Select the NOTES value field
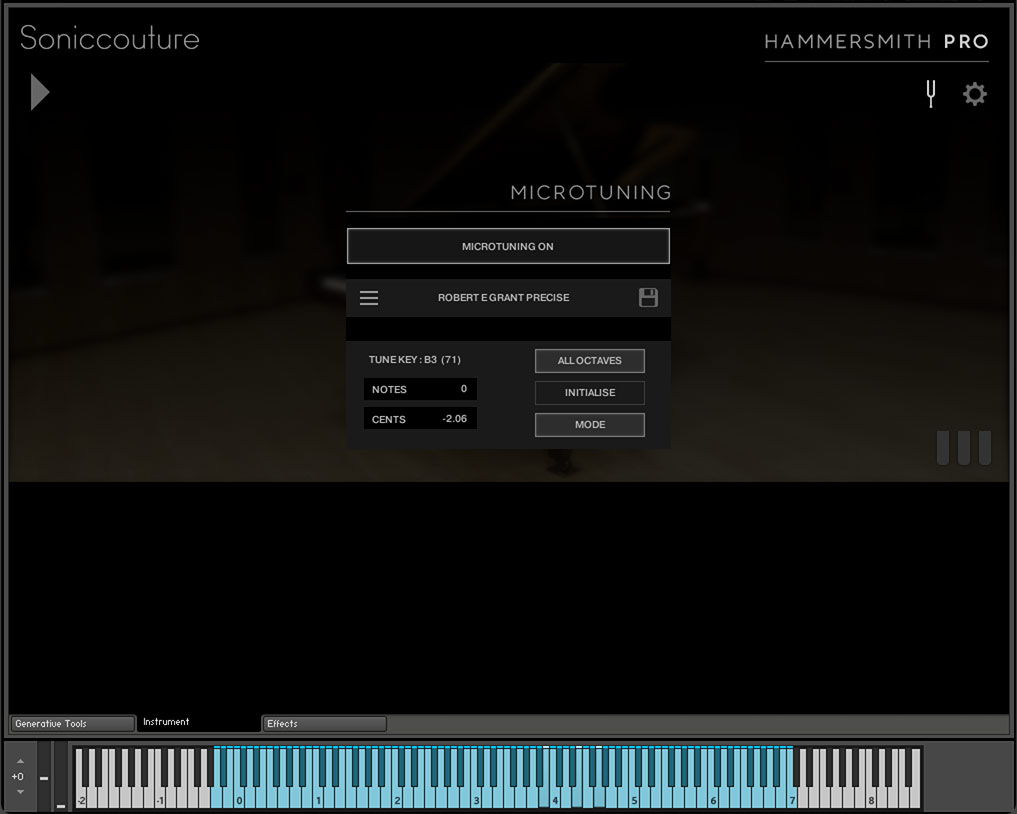The height and width of the screenshot is (814, 1017). pyautogui.click(x=420, y=389)
